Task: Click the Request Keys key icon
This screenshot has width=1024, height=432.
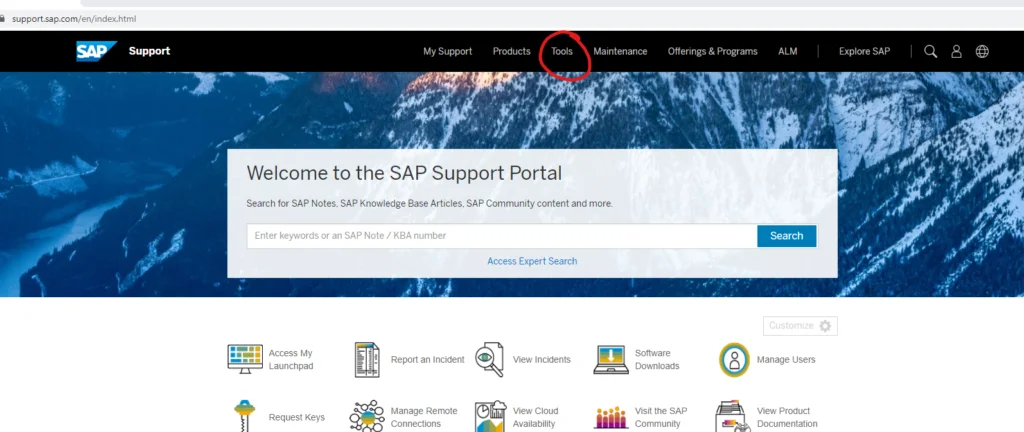Action: [x=244, y=416]
